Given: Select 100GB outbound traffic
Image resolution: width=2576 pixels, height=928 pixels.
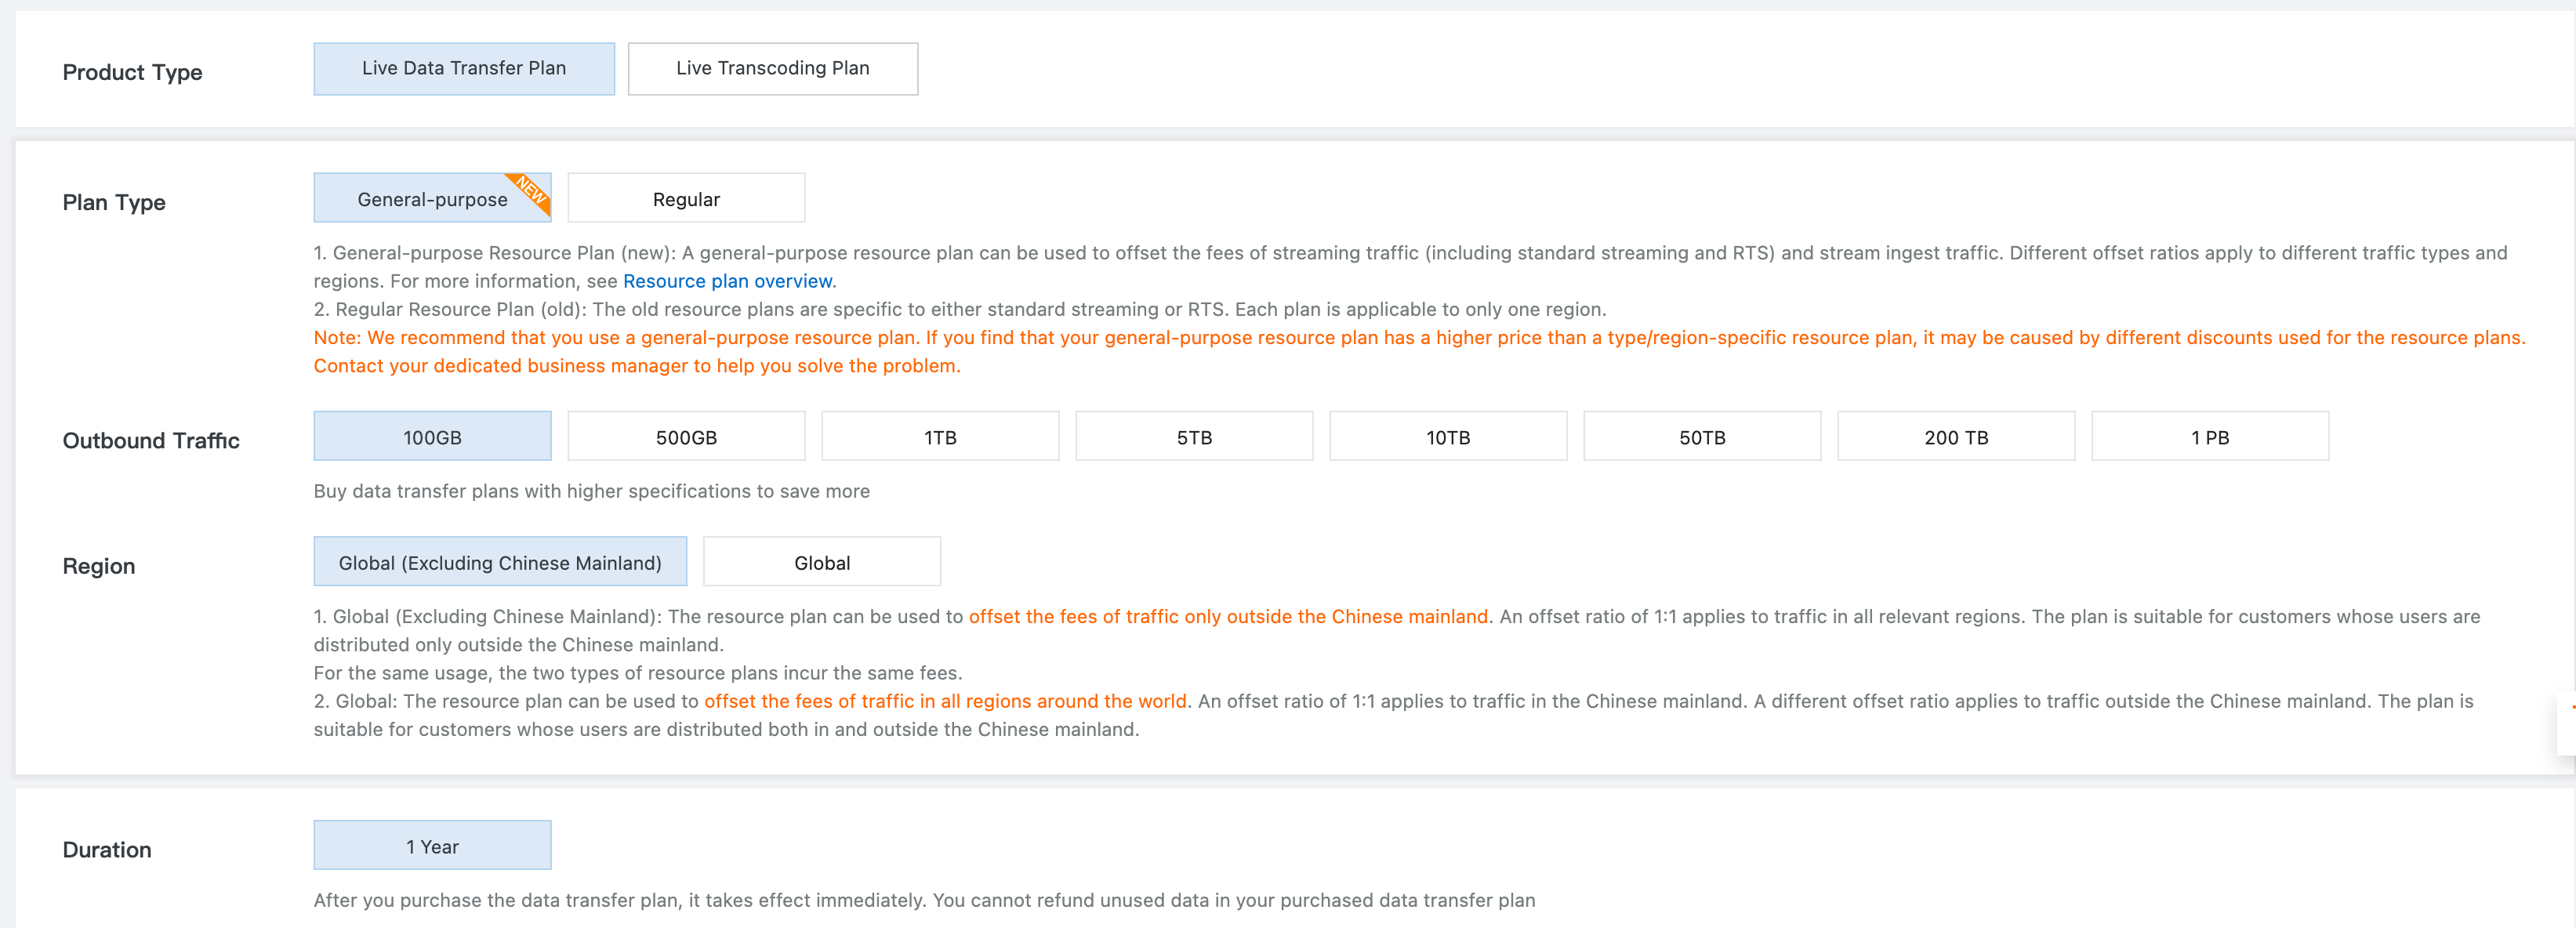Looking at the screenshot, I should coord(432,437).
